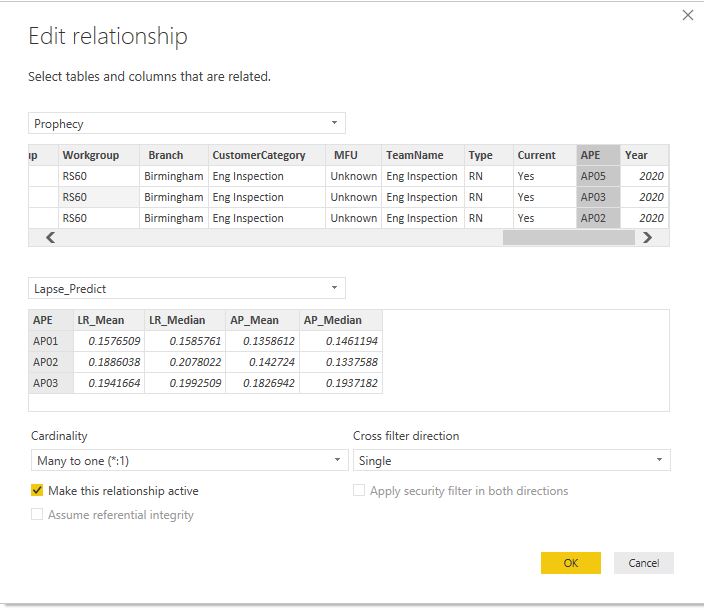Image resolution: width=704 pixels, height=610 pixels.
Task: Click the horizontal scrollbar thumb of Prophecy table
Action: [x=568, y=237]
